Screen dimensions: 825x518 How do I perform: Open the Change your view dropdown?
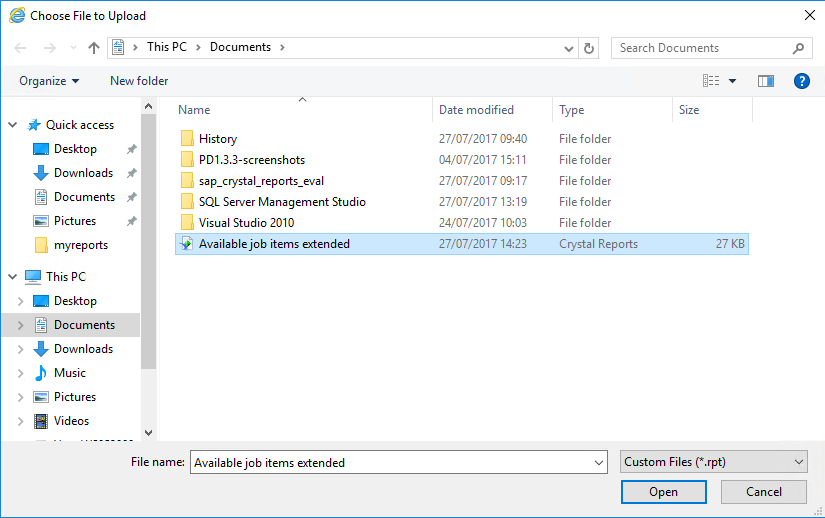click(732, 81)
